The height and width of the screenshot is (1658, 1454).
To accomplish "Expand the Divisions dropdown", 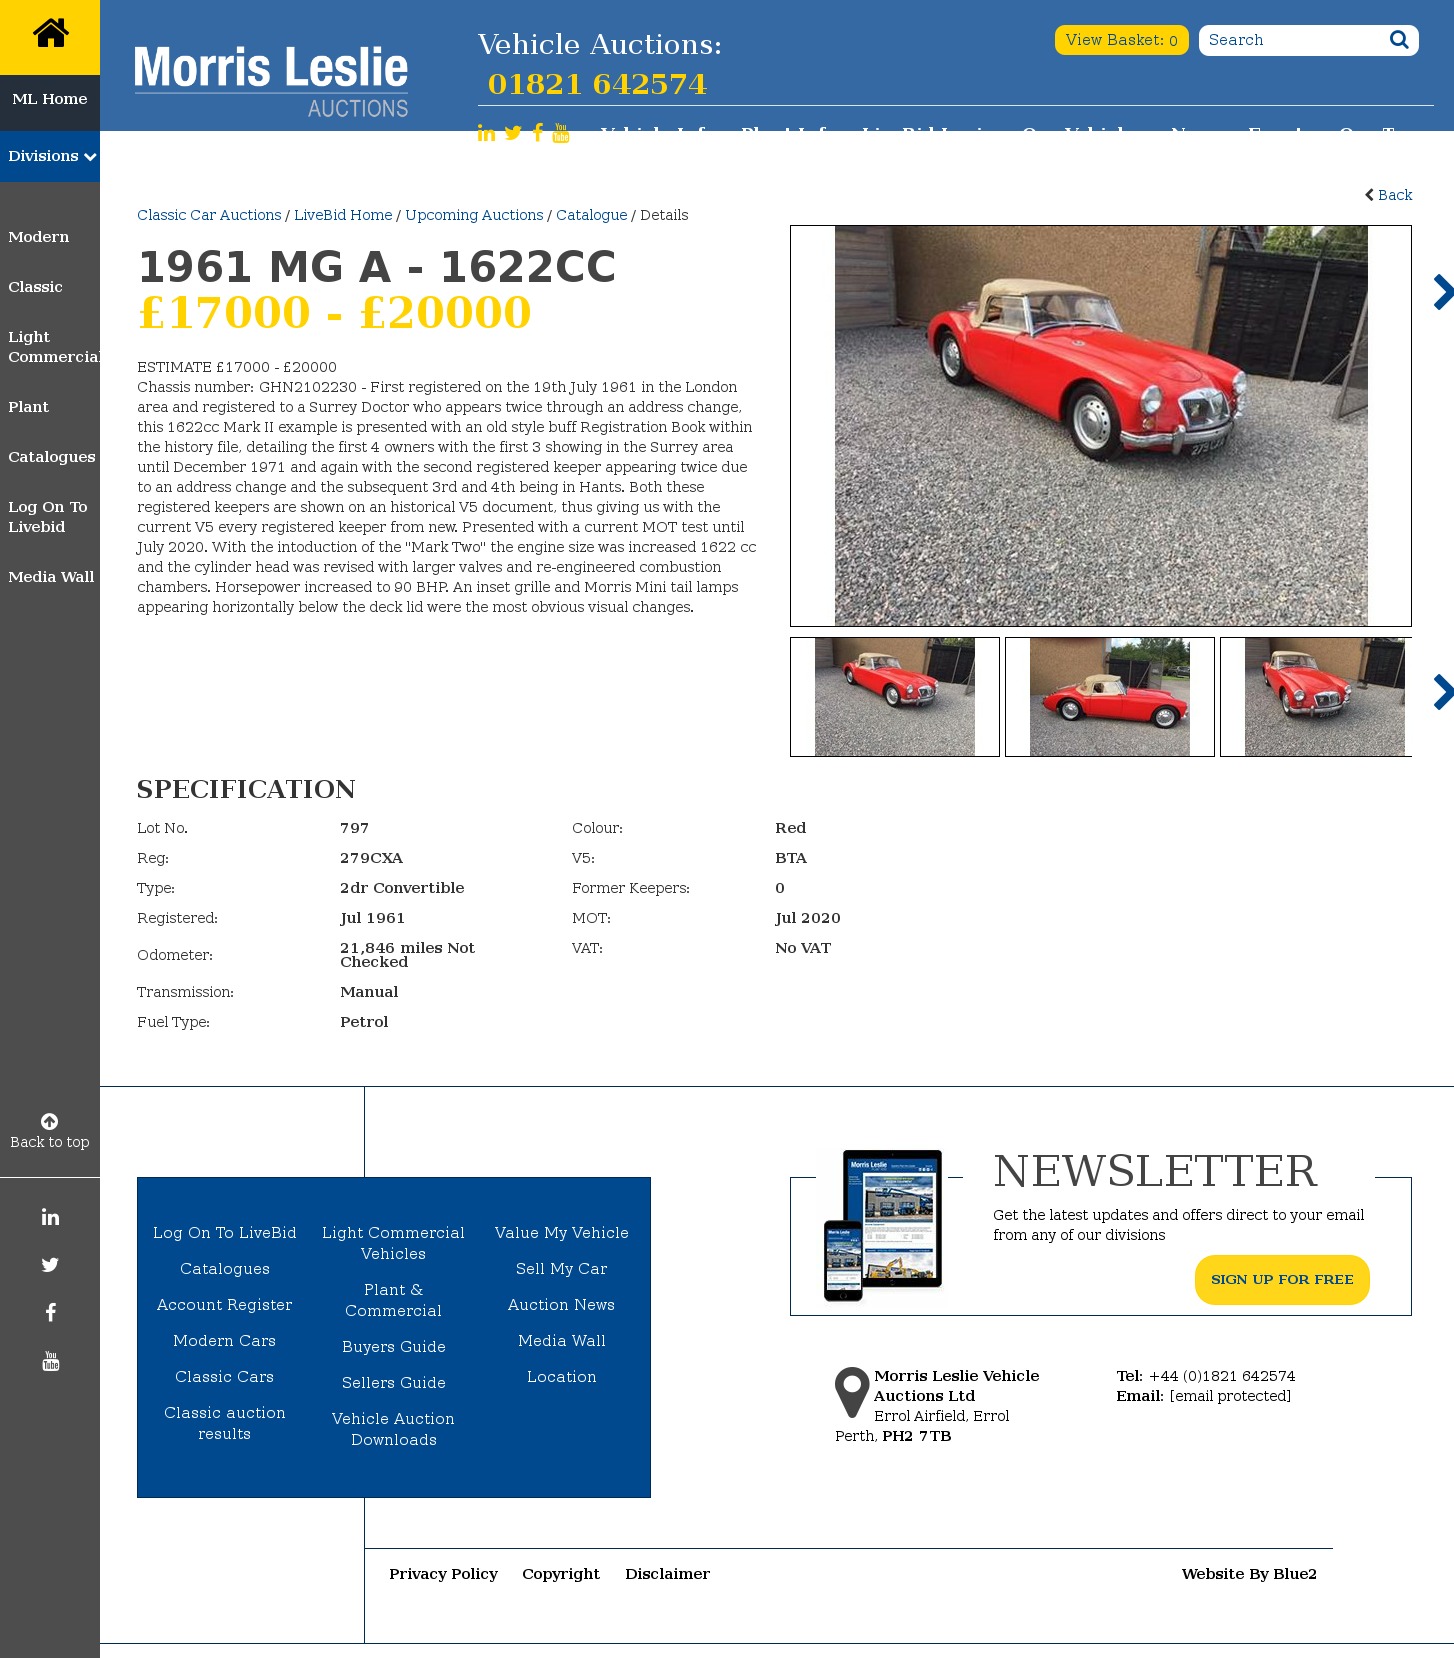I will pos(50,156).
